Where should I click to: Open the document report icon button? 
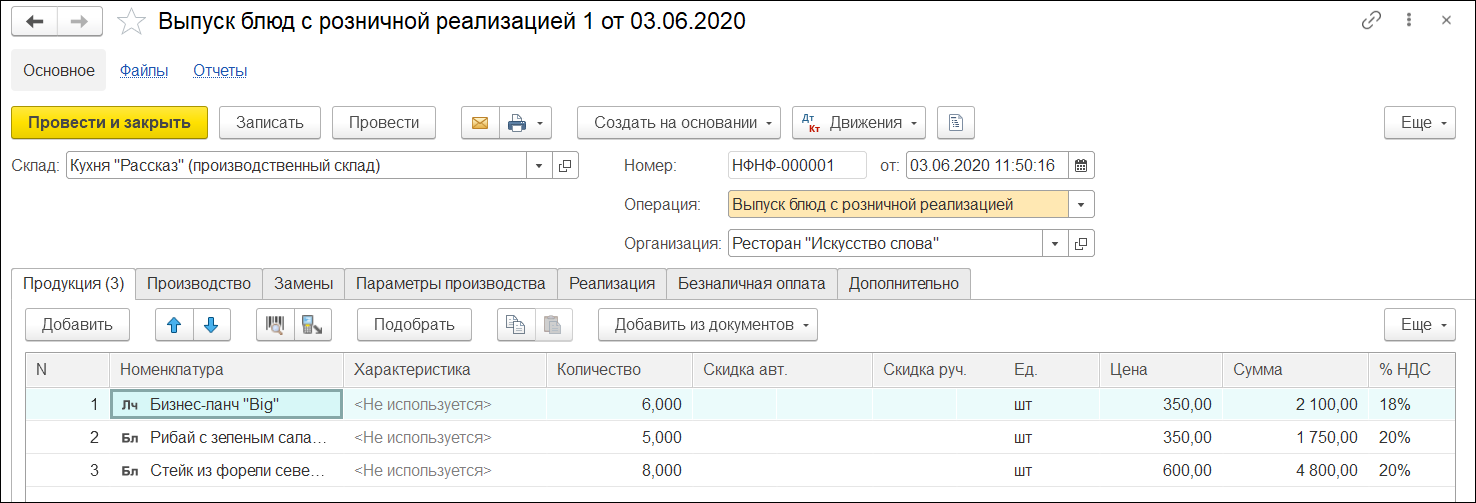point(956,123)
